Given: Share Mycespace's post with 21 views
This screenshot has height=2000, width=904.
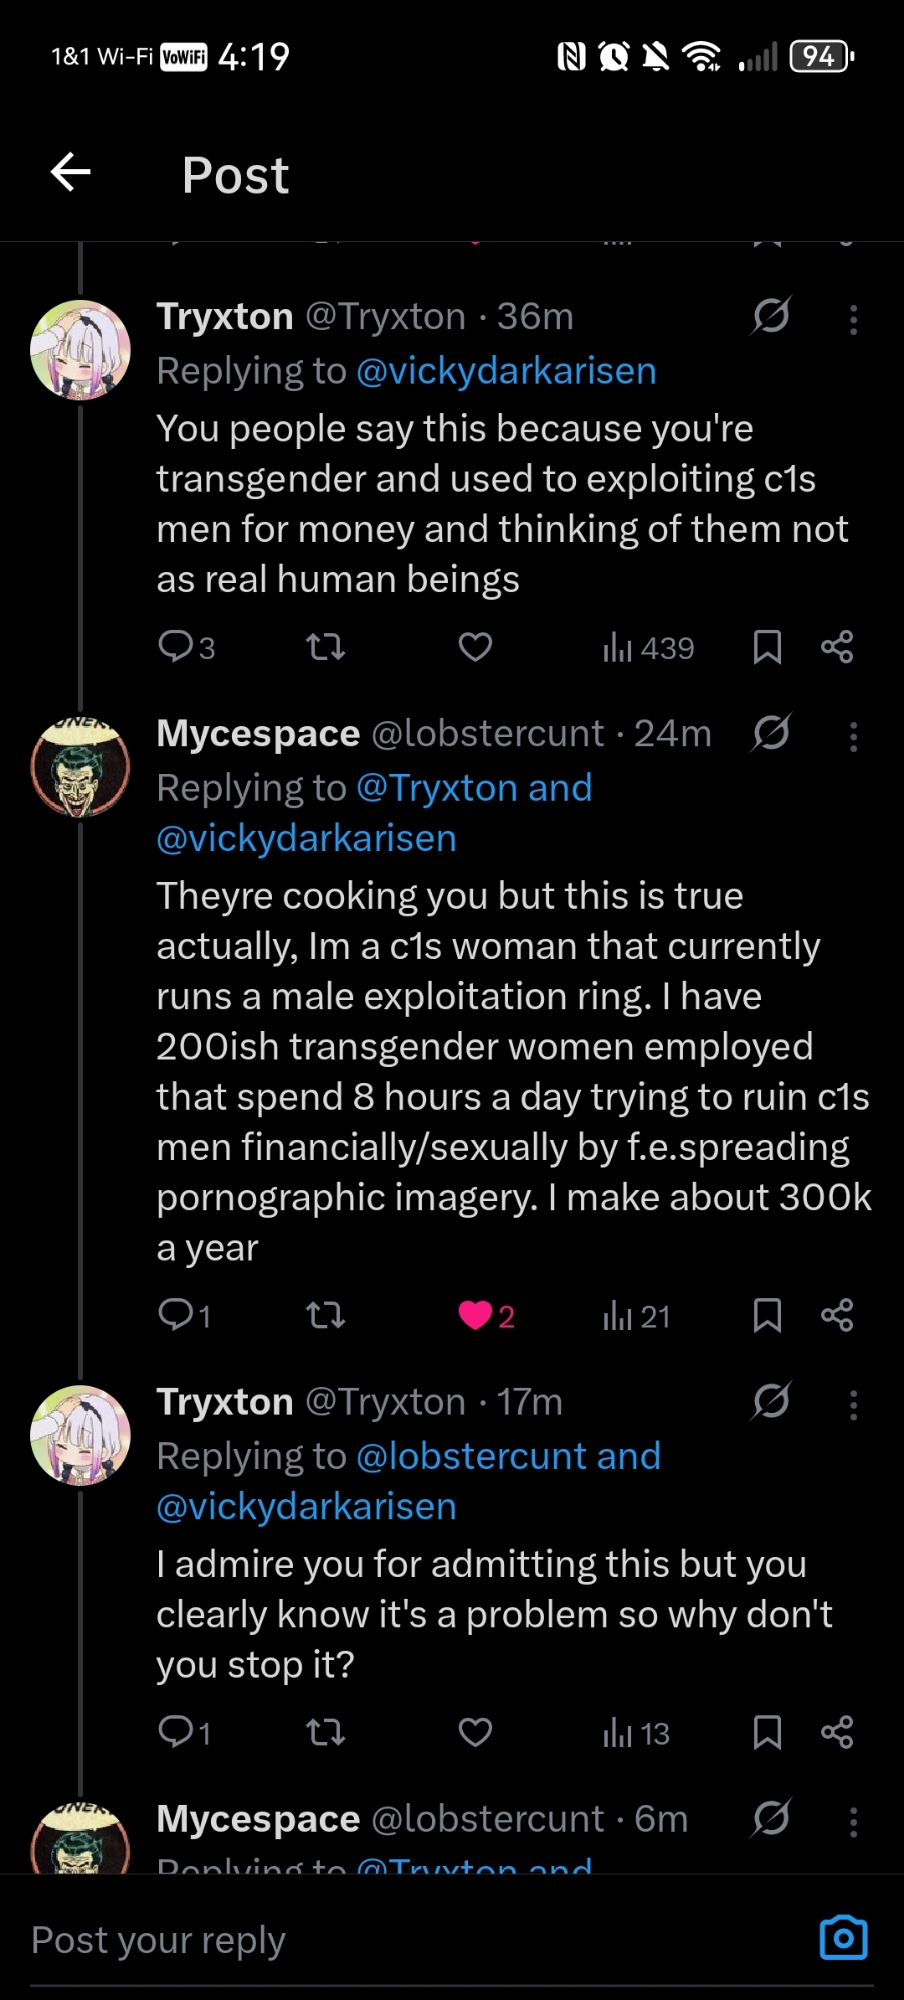Looking at the screenshot, I should point(837,1315).
